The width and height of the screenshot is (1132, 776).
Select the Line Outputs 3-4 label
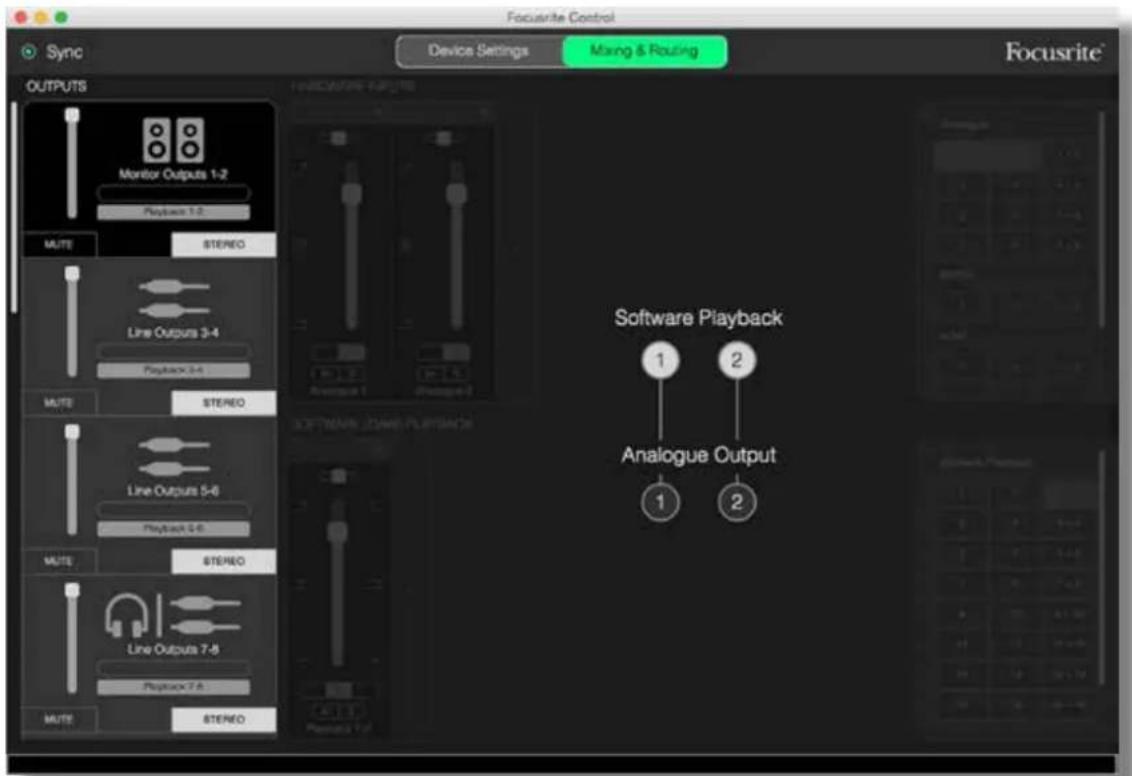pos(173,333)
